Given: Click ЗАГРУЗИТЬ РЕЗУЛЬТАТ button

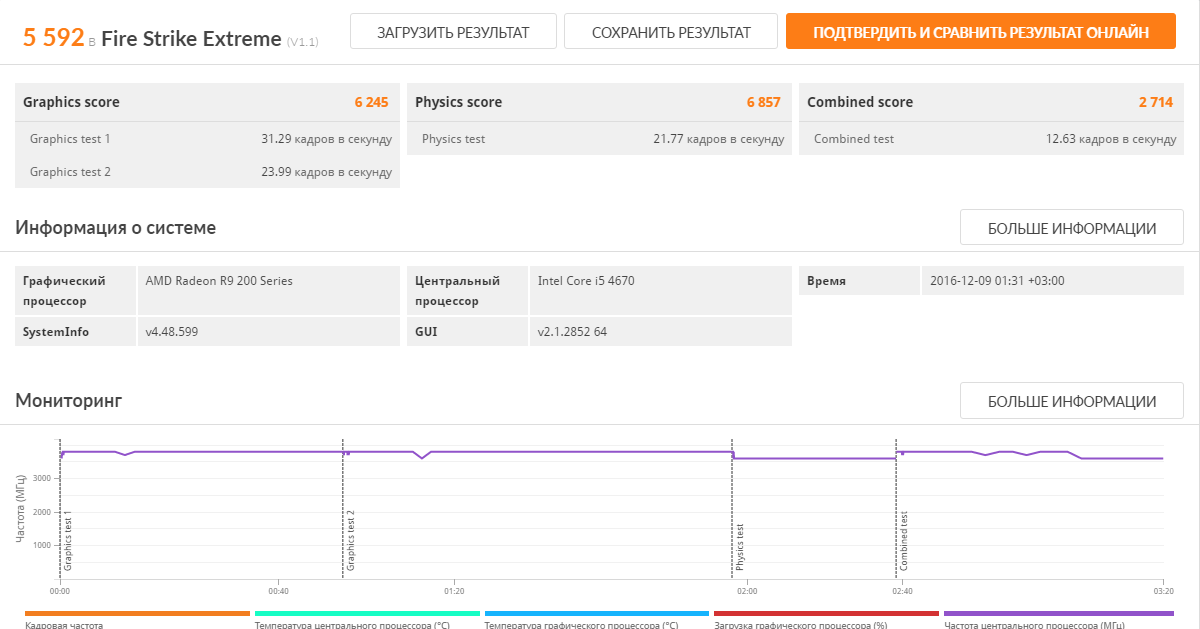Looking at the screenshot, I should (x=453, y=32).
